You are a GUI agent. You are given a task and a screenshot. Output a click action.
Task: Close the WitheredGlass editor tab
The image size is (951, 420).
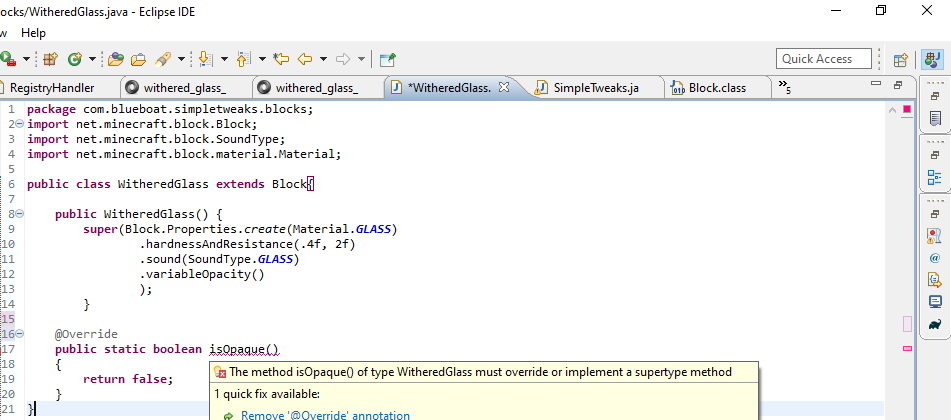point(504,87)
